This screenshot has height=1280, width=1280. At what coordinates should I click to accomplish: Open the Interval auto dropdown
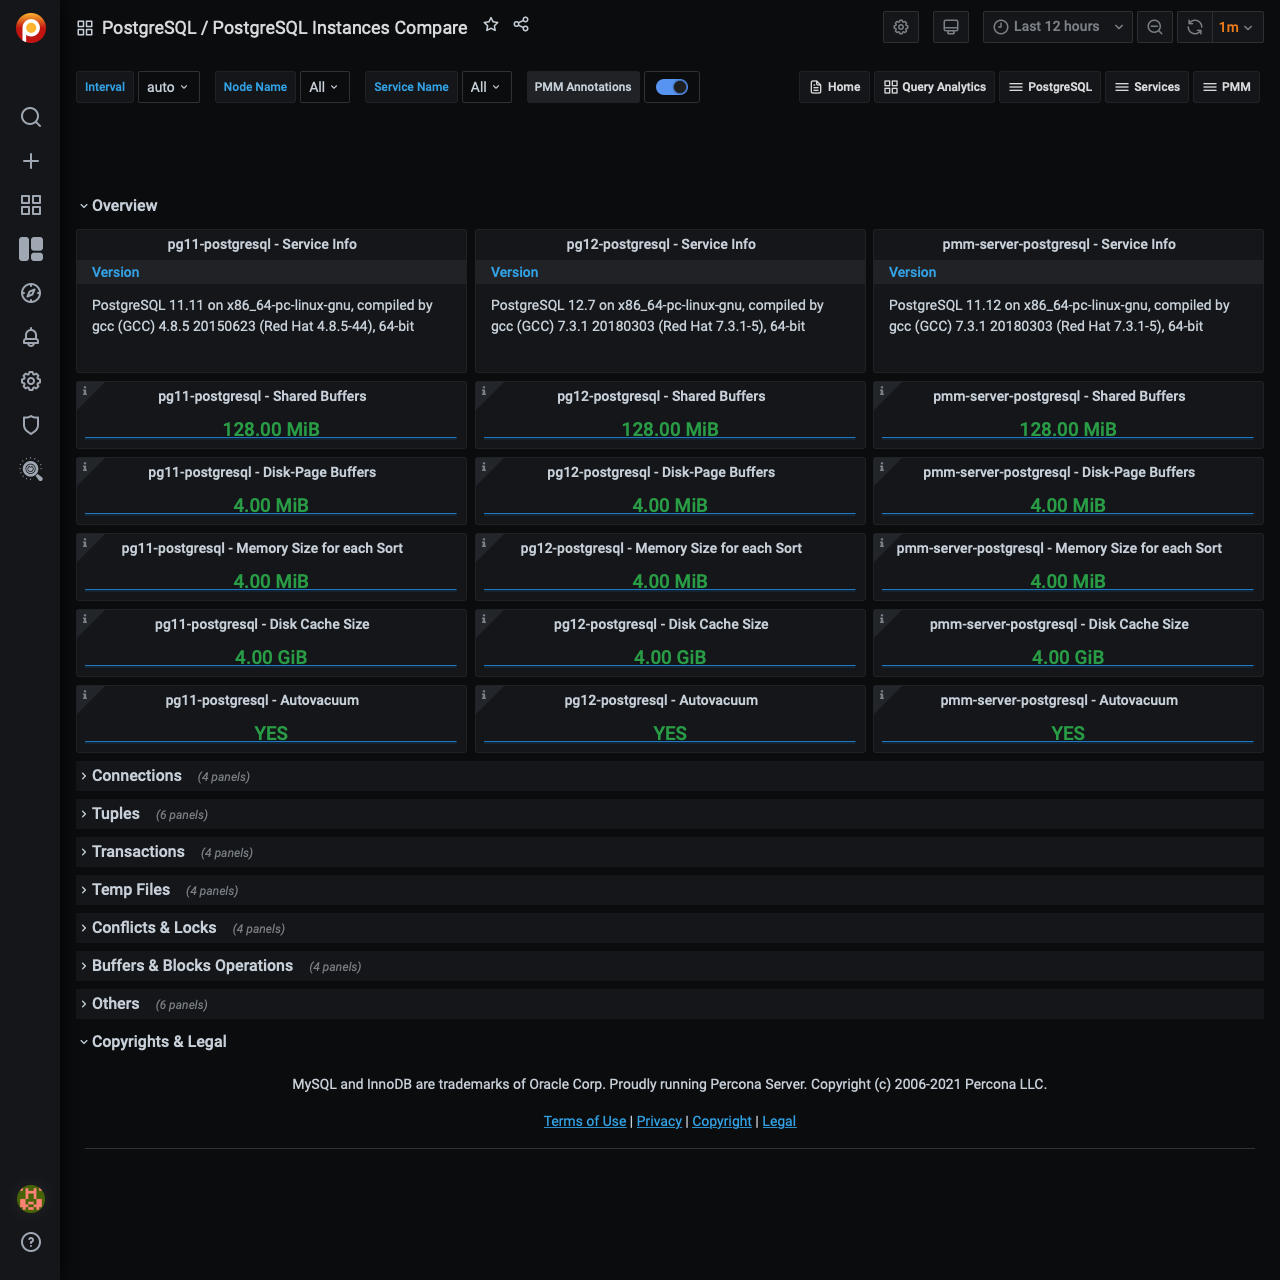168,87
